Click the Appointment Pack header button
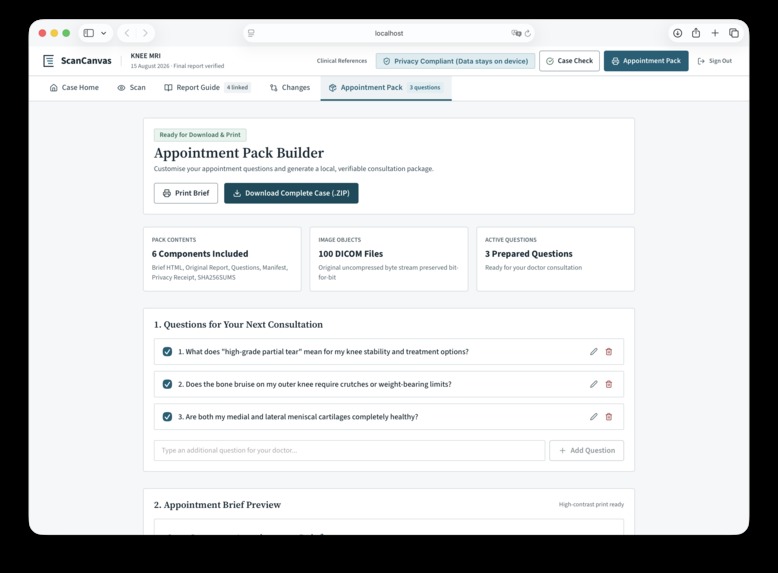This screenshot has height=573, width=778. tap(646, 61)
